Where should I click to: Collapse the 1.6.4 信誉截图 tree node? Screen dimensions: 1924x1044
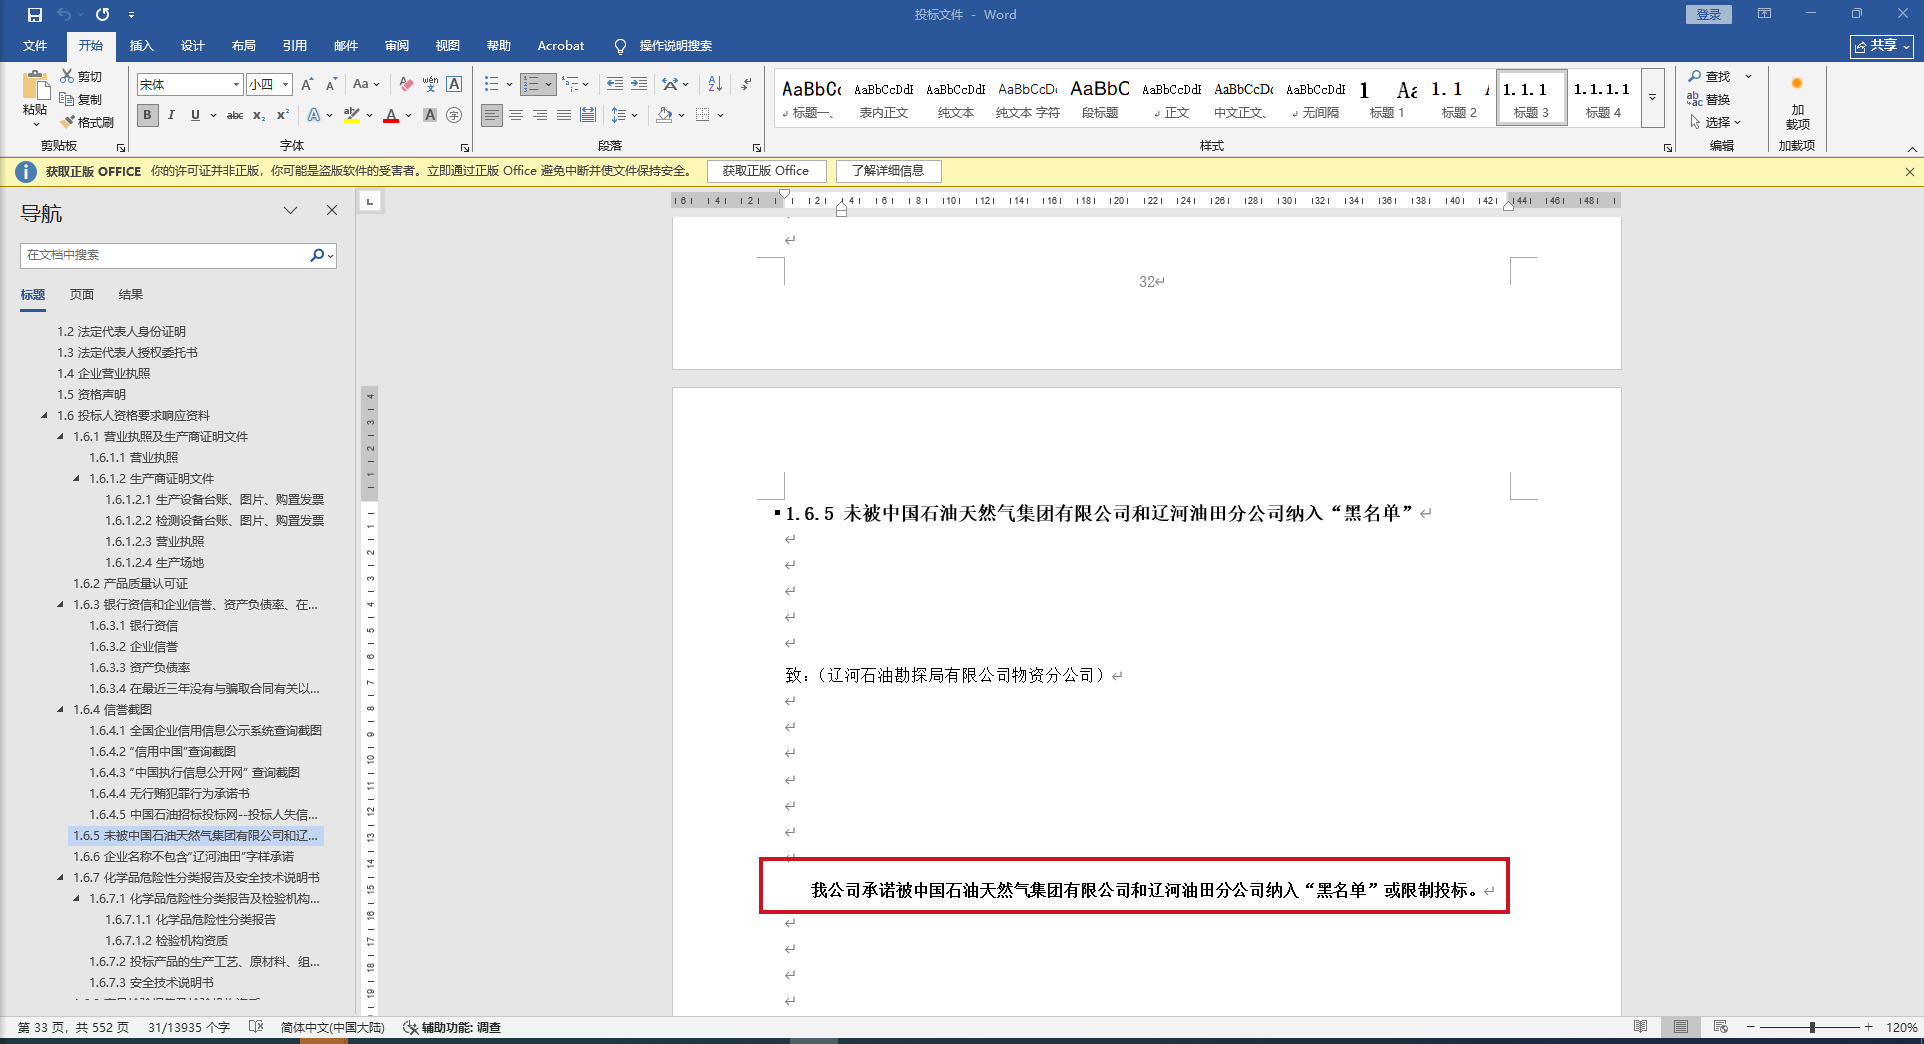(60, 710)
